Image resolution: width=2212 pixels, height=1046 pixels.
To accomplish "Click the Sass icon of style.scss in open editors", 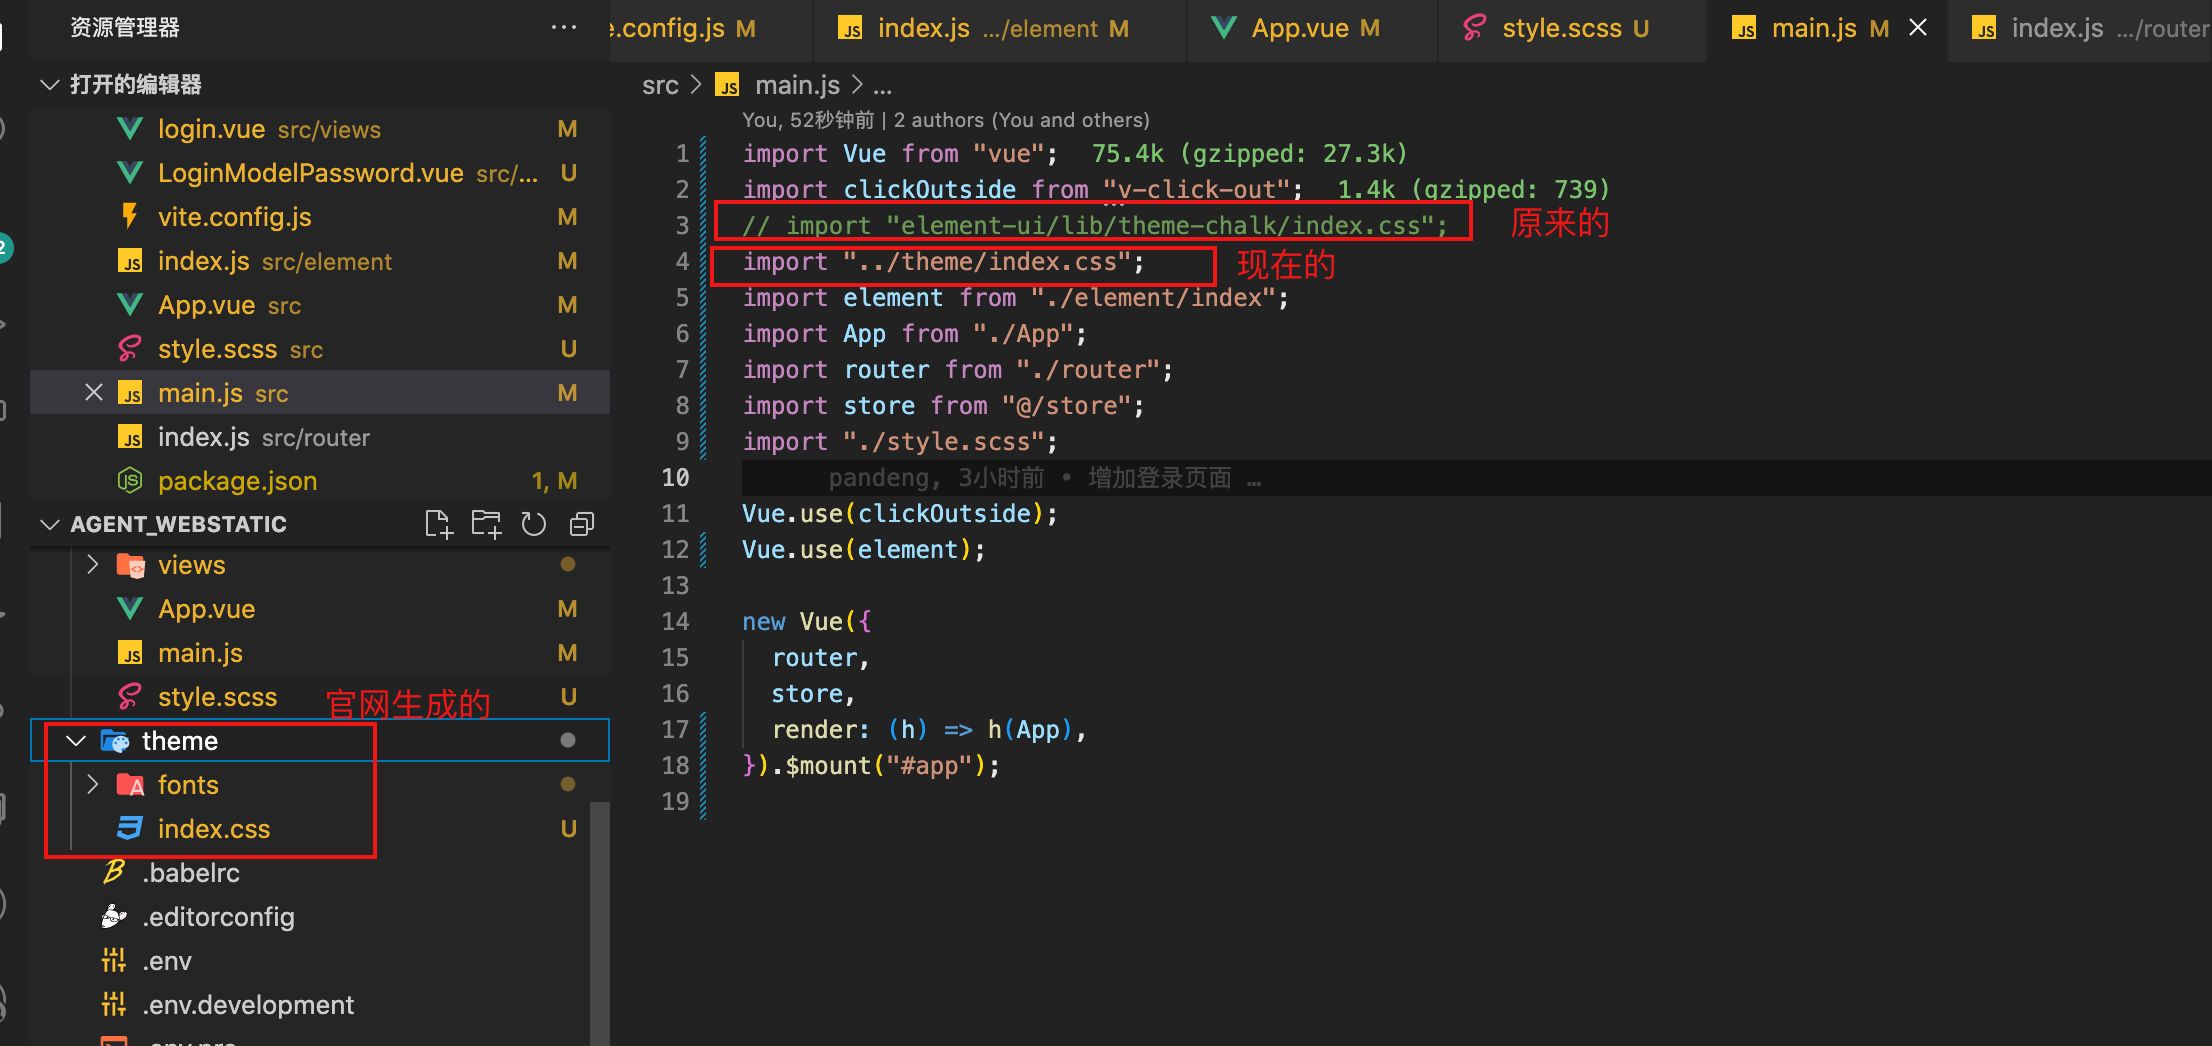I will coord(130,349).
